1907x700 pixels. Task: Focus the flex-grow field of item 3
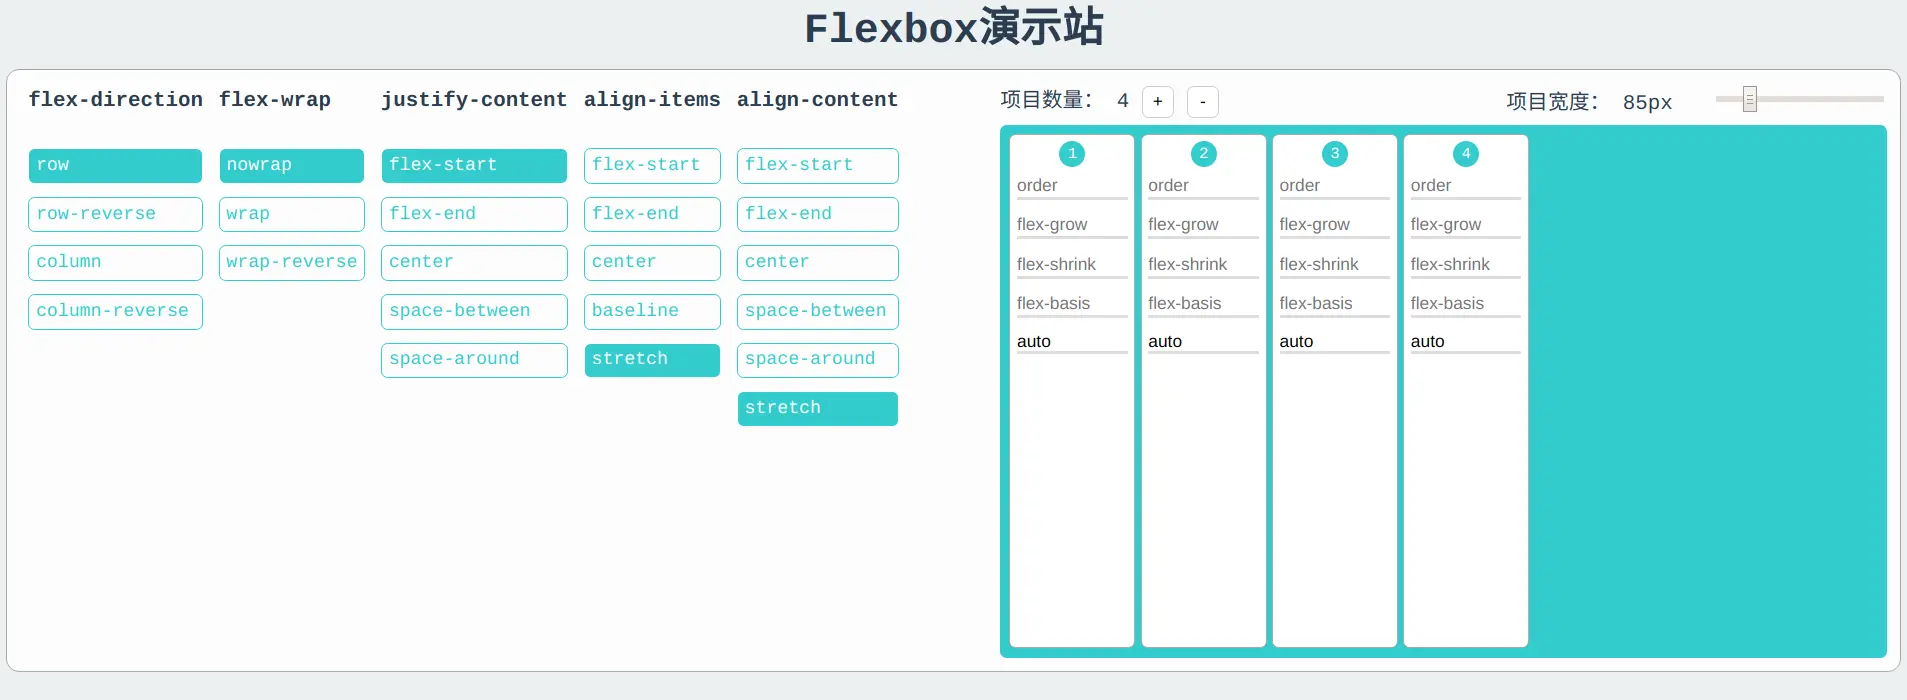pos(1334,225)
